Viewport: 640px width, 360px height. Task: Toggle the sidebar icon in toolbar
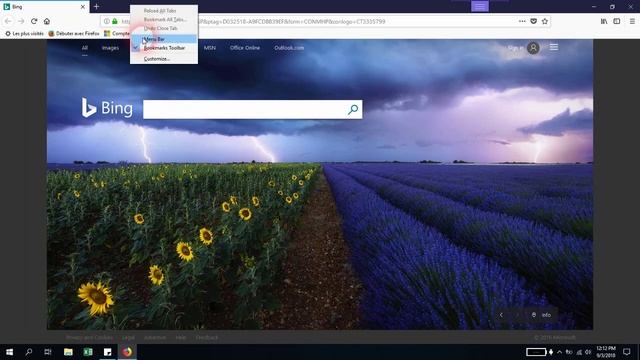point(617,21)
